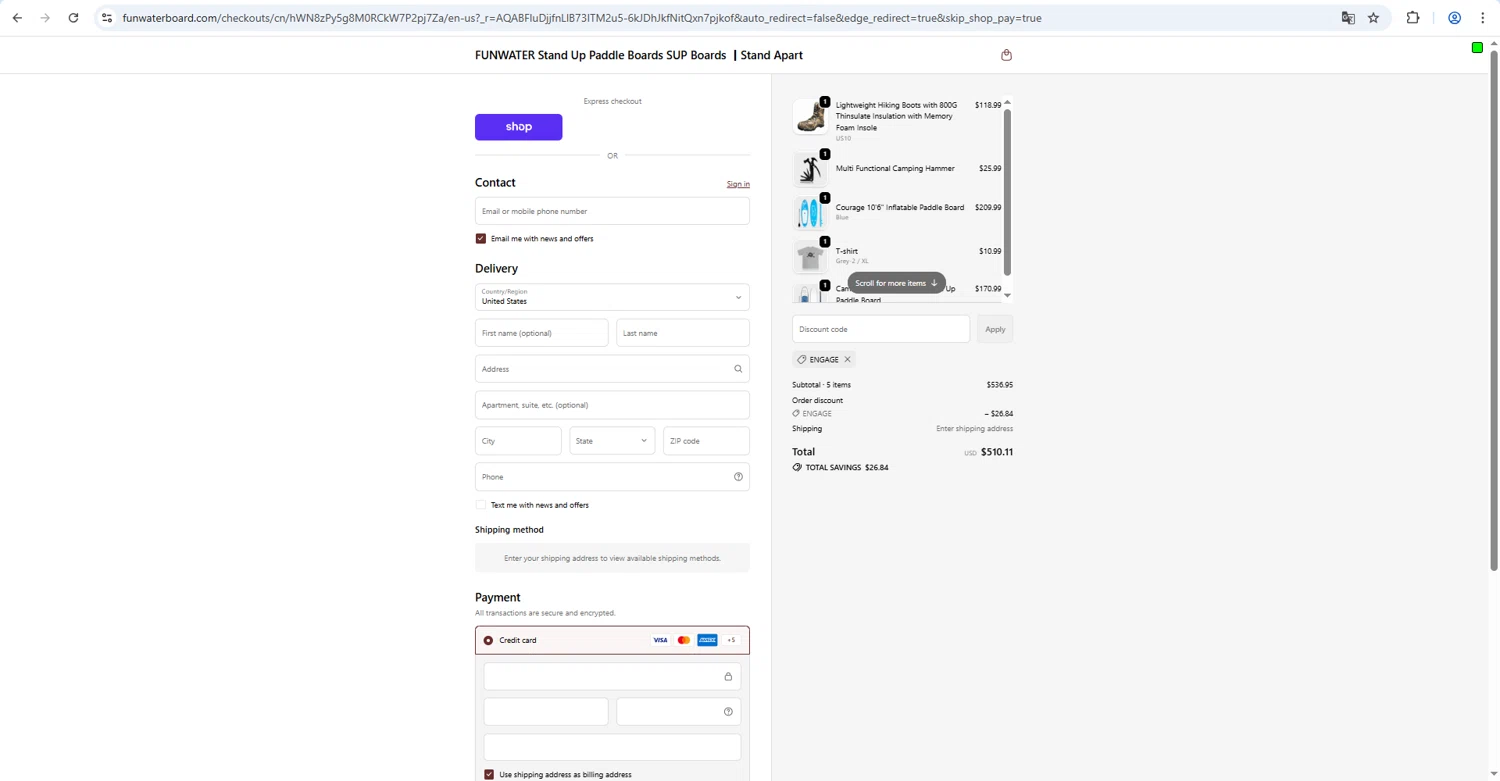Viewport: 1500px width, 781px height.
Task: Show the +5 more card types
Action: coord(731,640)
